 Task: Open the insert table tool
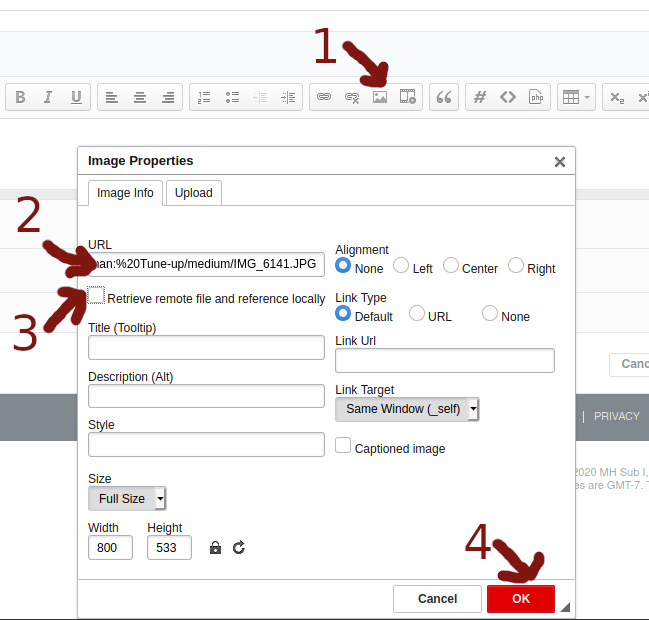[571, 98]
